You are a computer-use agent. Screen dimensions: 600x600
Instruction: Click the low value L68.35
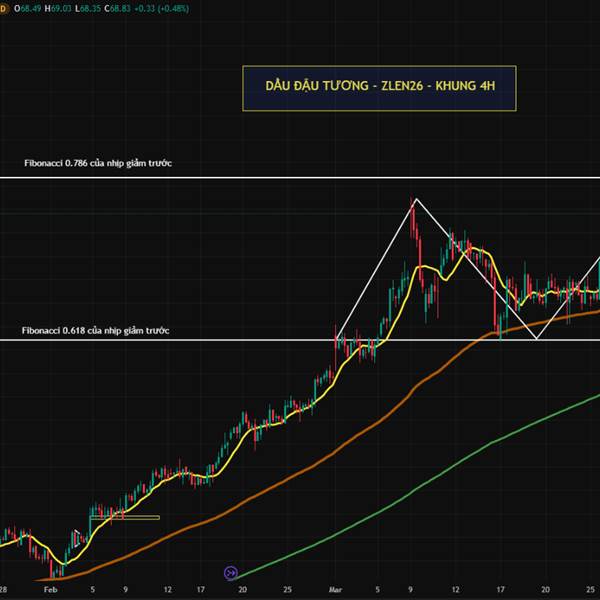[x=88, y=8]
